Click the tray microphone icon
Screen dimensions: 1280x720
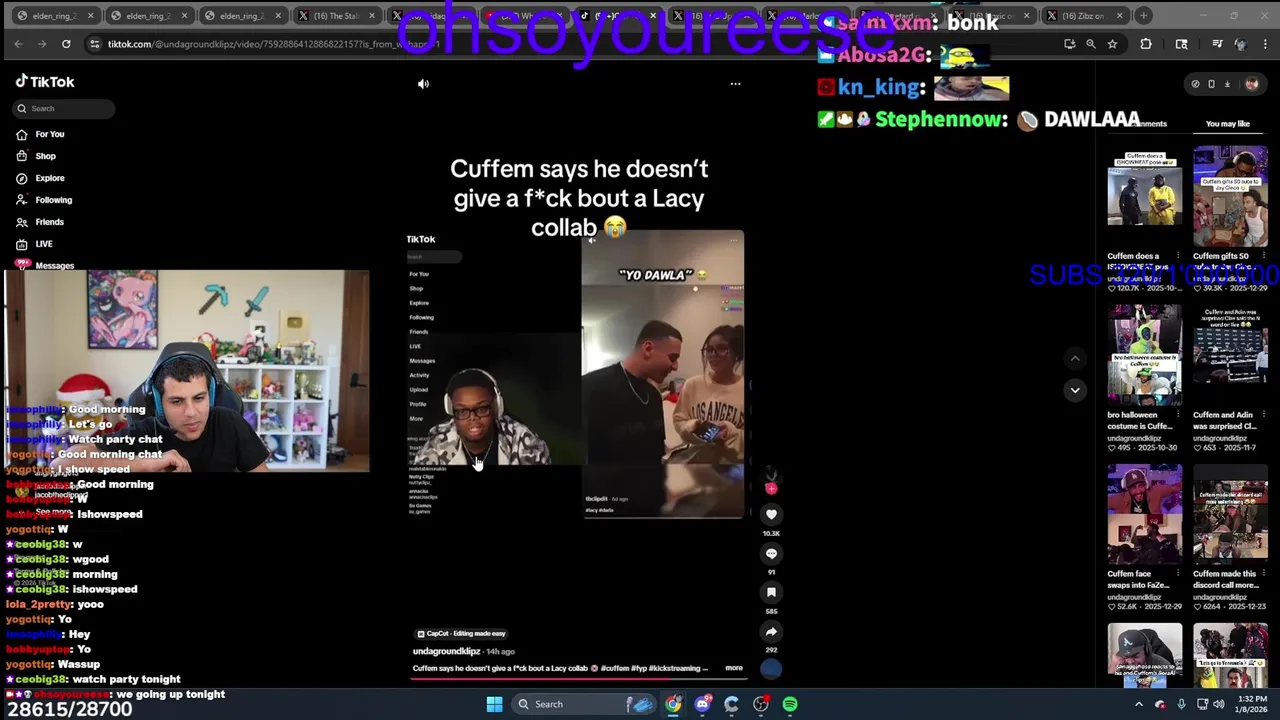click(1181, 704)
